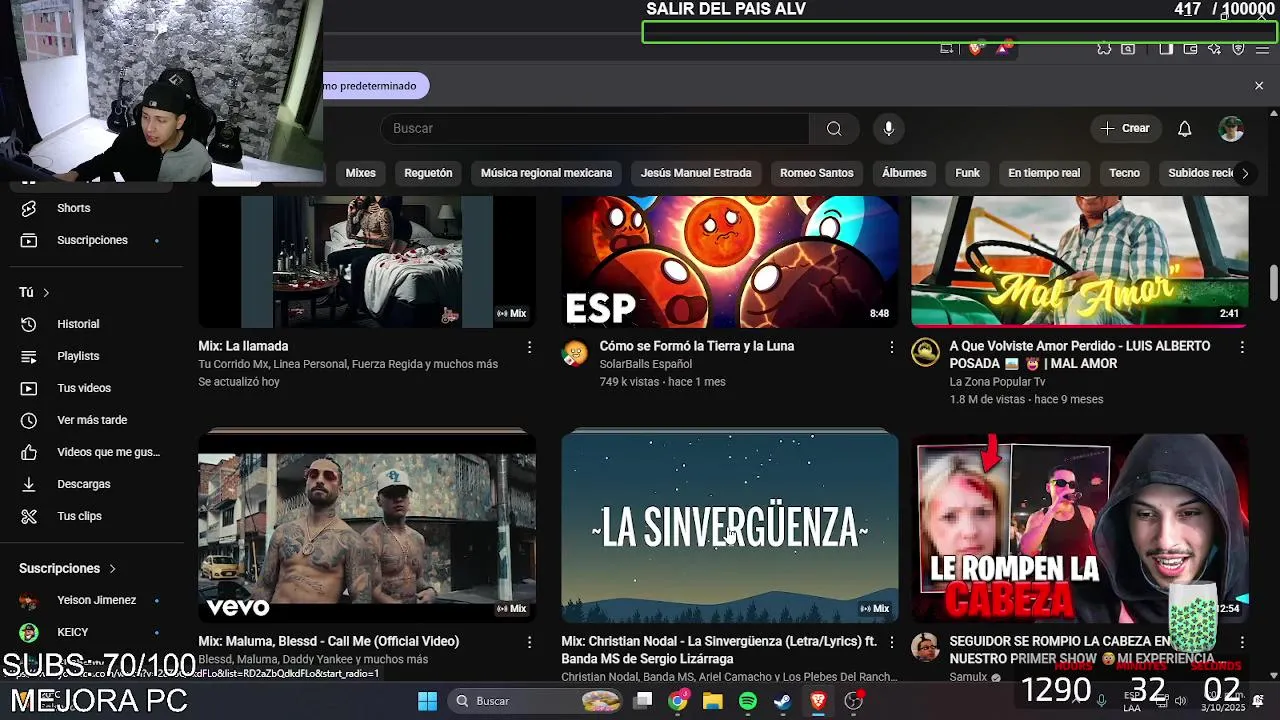The height and width of the screenshot is (720, 1280).
Task: Open Playlists in the sidebar
Action: click(x=92, y=356)
